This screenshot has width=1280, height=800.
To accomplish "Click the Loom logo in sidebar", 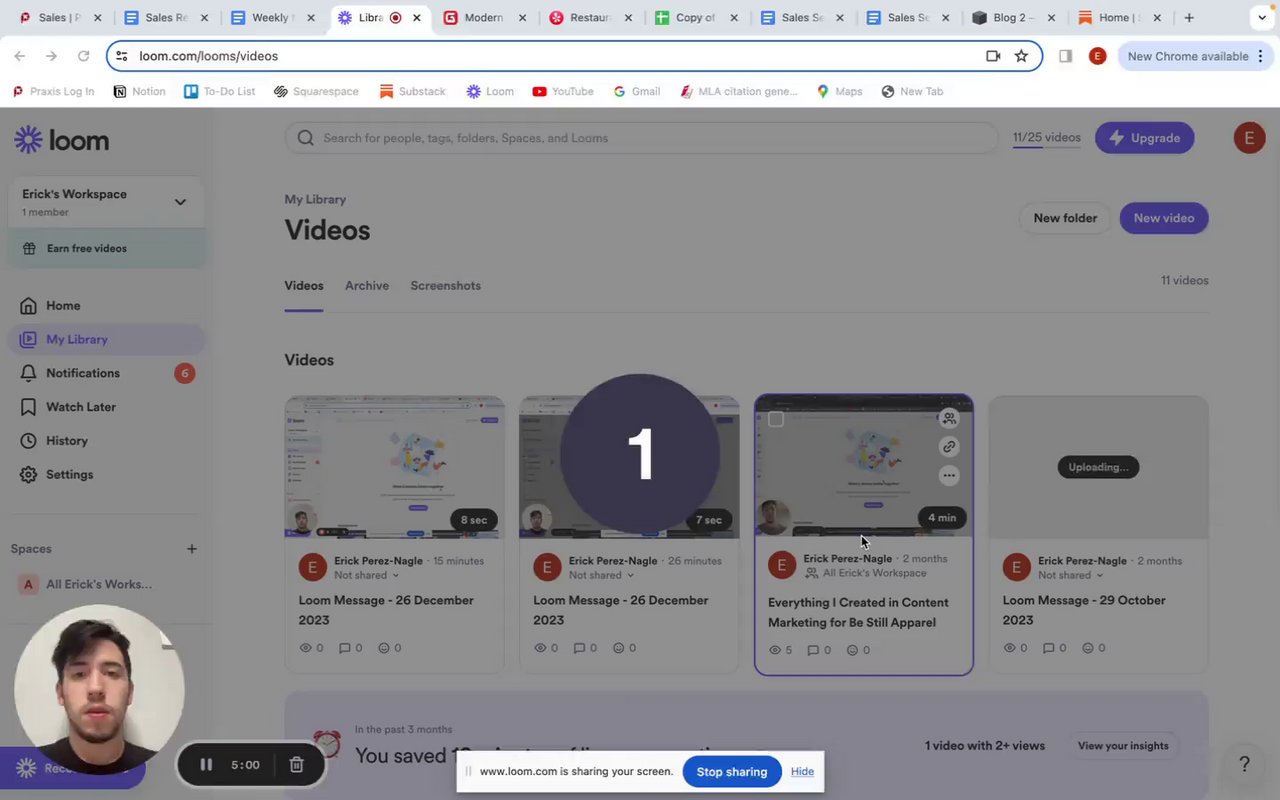I will pyautogui.click(x=61, y=141).
